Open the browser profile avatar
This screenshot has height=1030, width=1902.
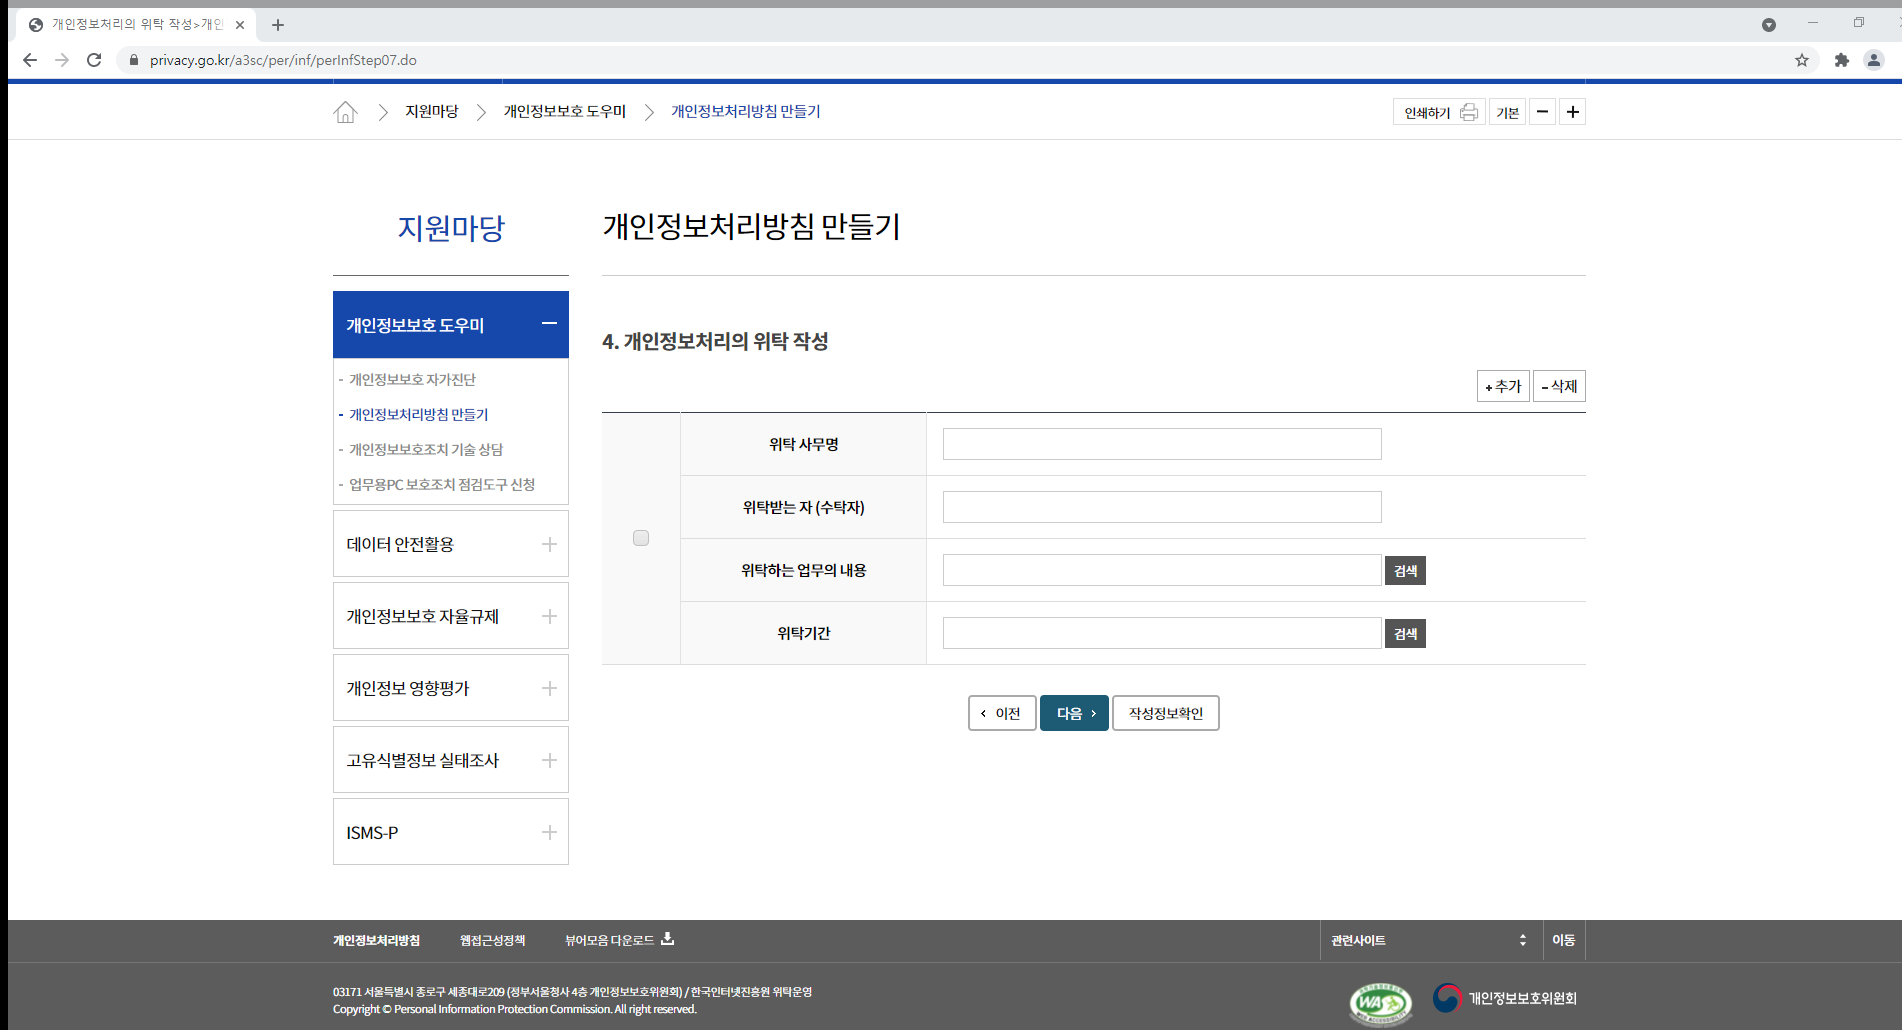(1874, 60)
